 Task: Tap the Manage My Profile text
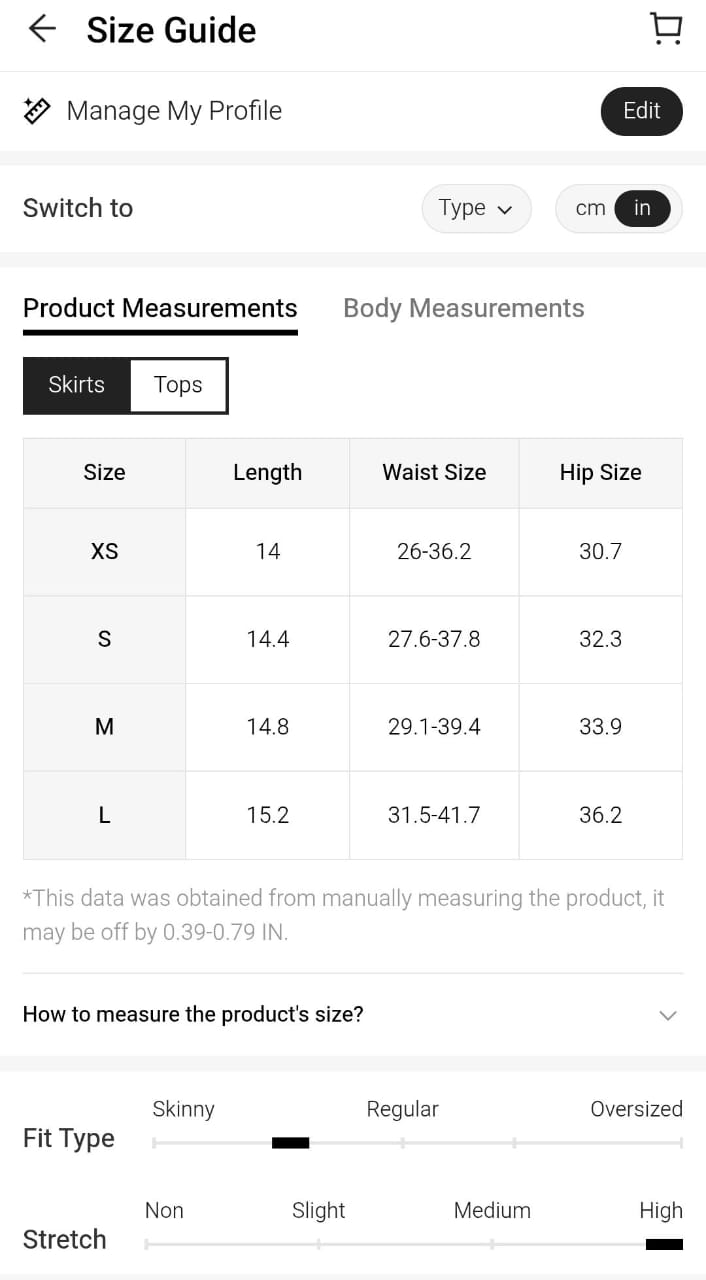click(x=174, y=111)
